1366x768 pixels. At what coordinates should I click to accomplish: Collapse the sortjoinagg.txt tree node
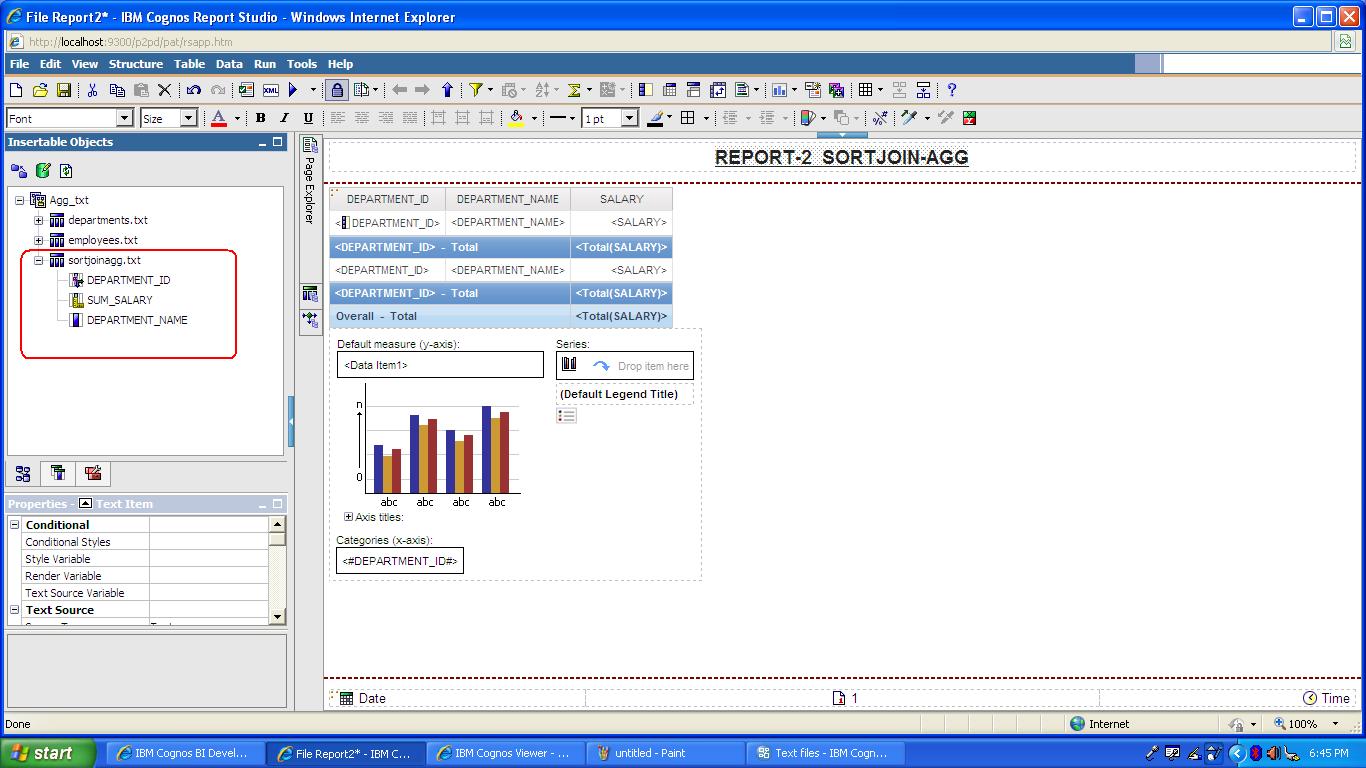(39, 260)
